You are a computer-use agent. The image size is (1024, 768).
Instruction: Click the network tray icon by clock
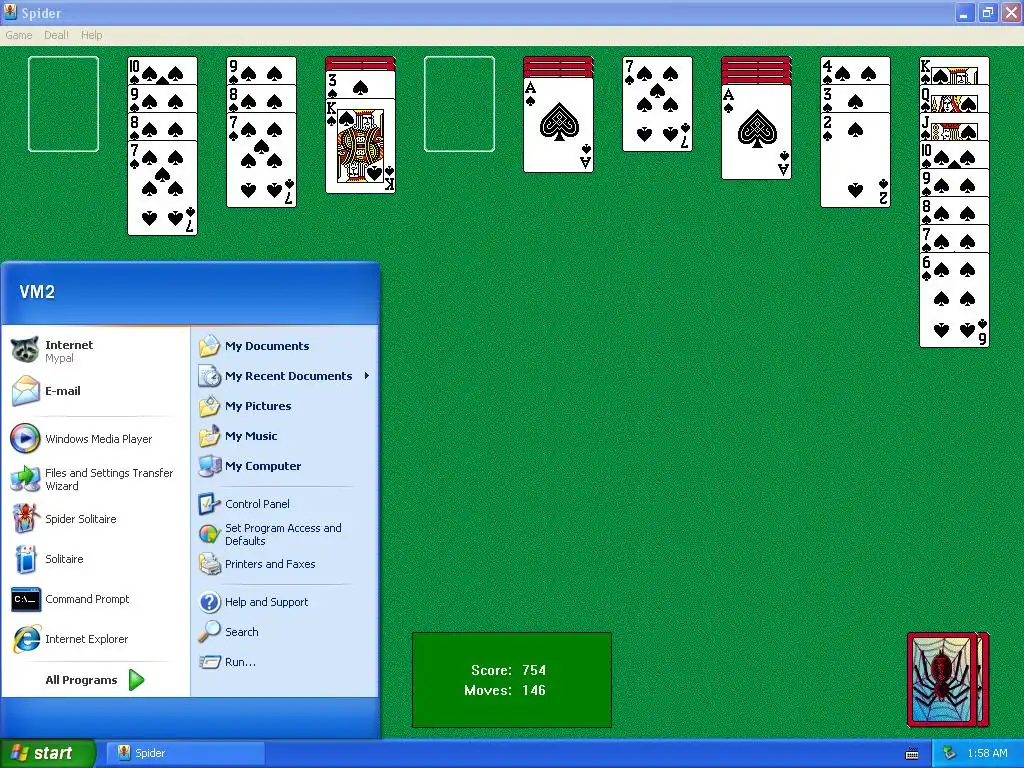click(x=950, y=753)
